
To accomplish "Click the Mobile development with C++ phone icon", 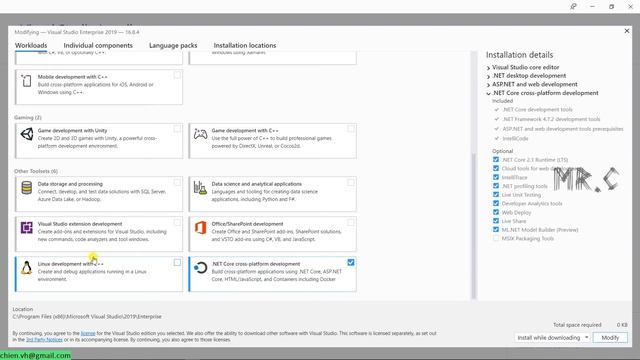I will (27, 81).
